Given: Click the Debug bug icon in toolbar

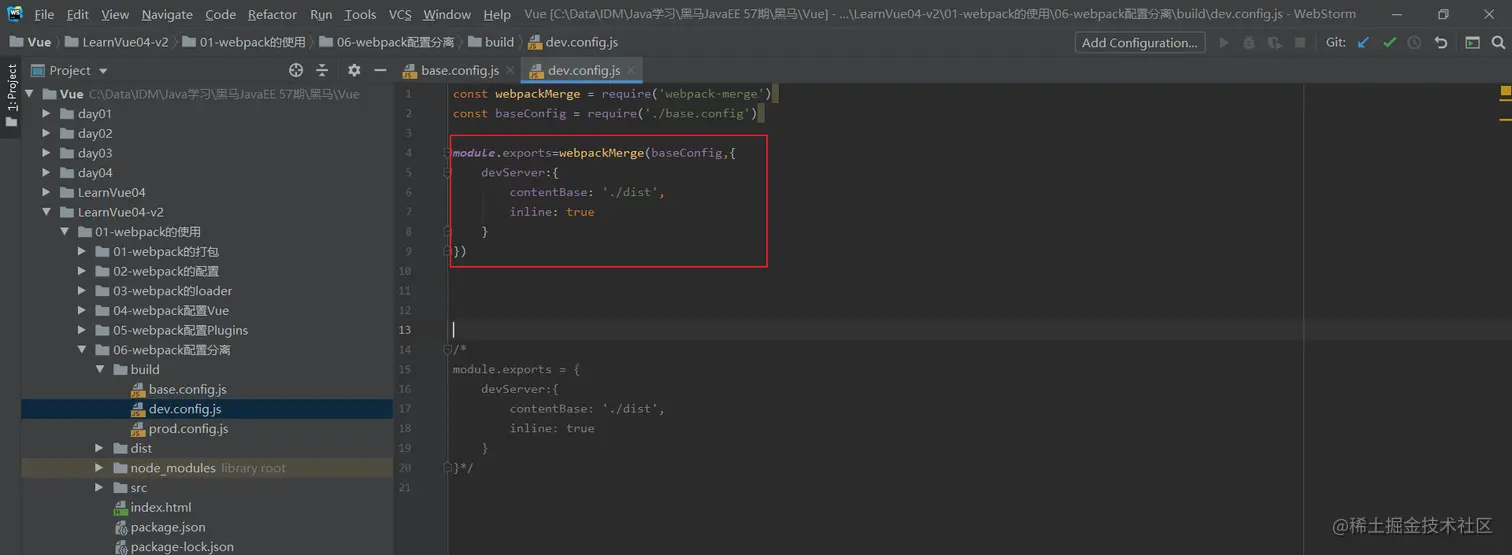Looking at the screenshot, I should [1249, 43].
